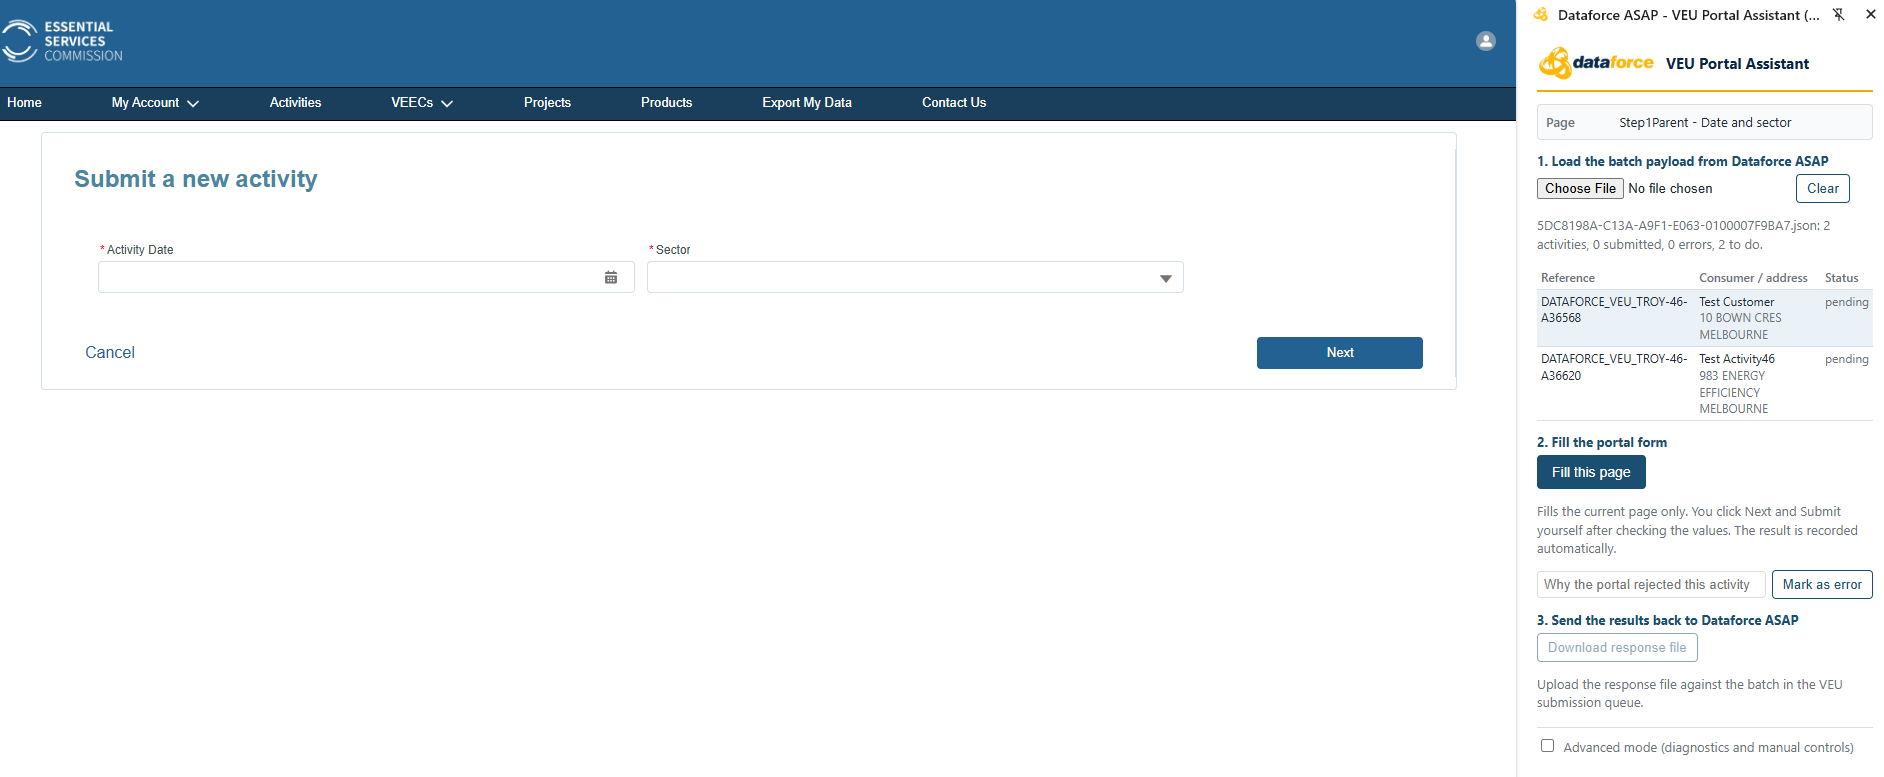Click Step1Parent - Date and sector page value
1884x777 pixels.
1705,123
